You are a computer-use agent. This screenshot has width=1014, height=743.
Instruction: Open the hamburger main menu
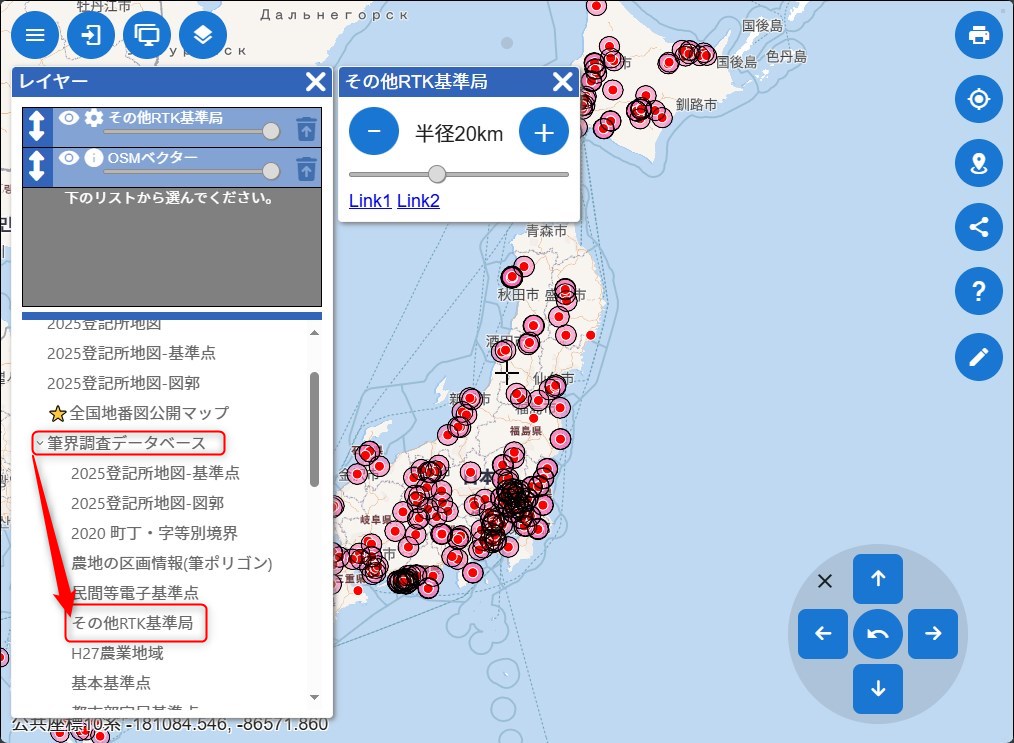35,36
